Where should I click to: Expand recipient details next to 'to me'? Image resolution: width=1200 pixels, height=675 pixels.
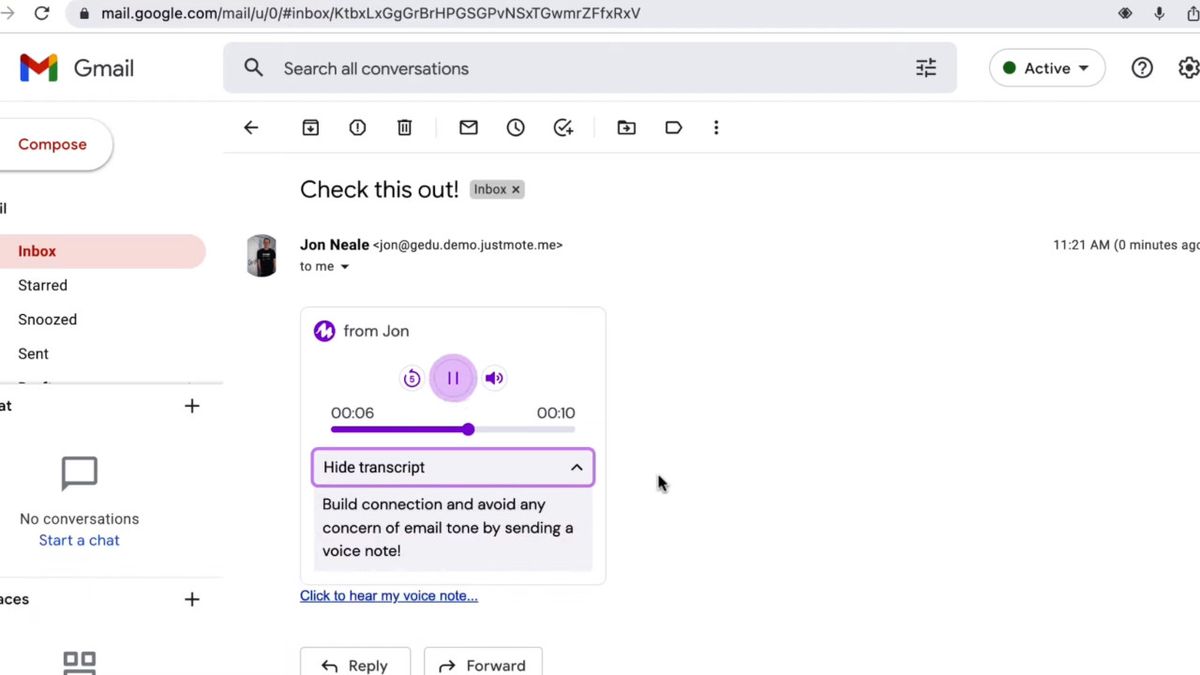(345, 267)
